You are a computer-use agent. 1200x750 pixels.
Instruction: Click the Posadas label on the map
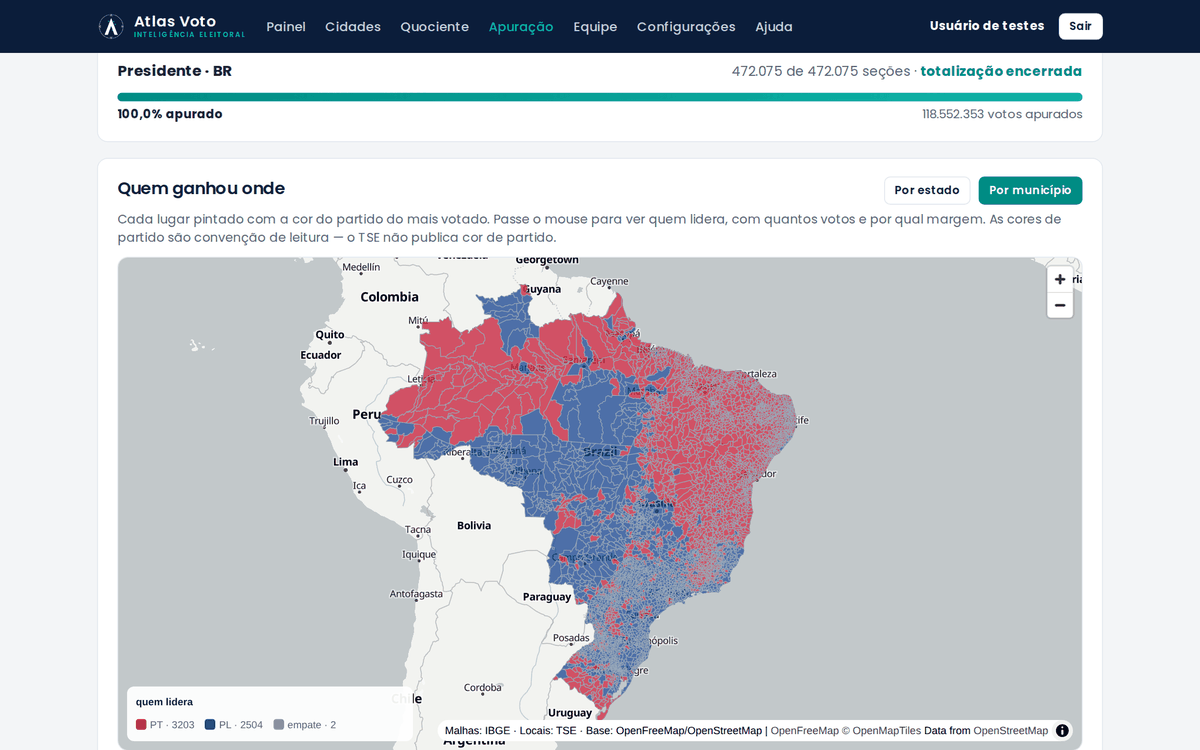point(571,638)
